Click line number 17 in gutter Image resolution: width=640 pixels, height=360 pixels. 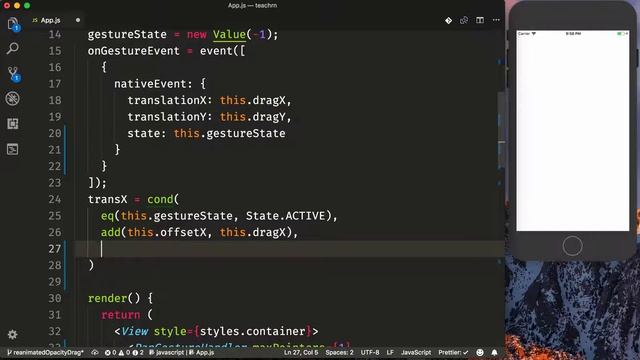pos(55,84)
